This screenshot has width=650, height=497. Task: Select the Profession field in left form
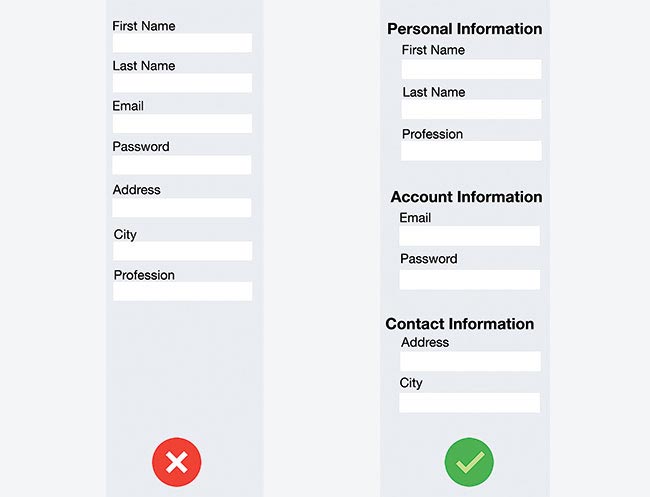pyautogui.click(x=182, y=291)
